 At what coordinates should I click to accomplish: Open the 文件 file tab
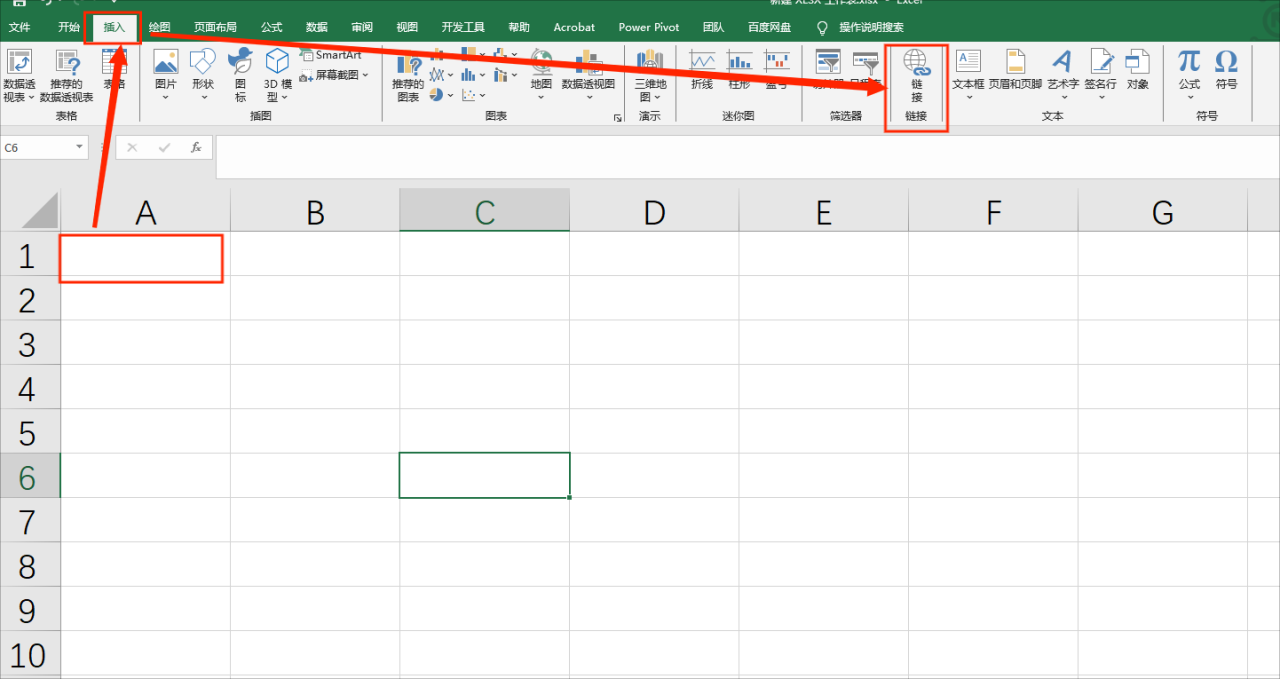(19, 27)
